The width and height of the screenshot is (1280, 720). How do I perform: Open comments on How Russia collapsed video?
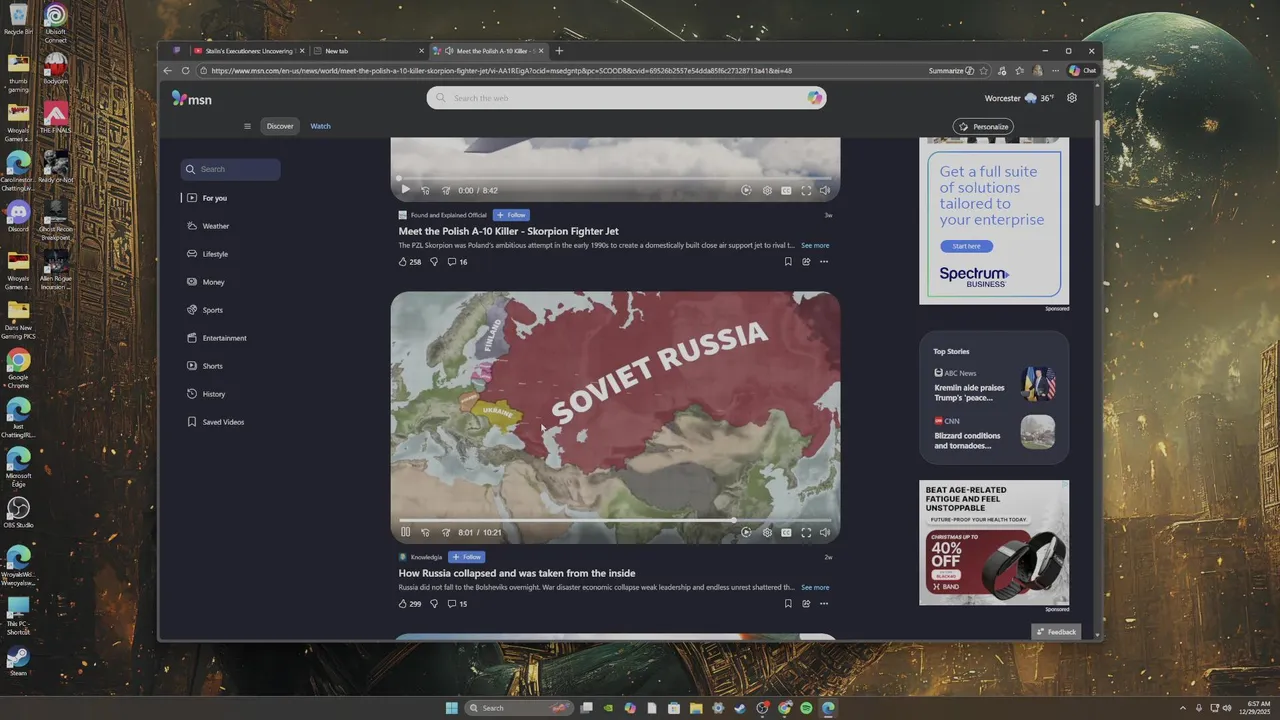click(457, 604)
